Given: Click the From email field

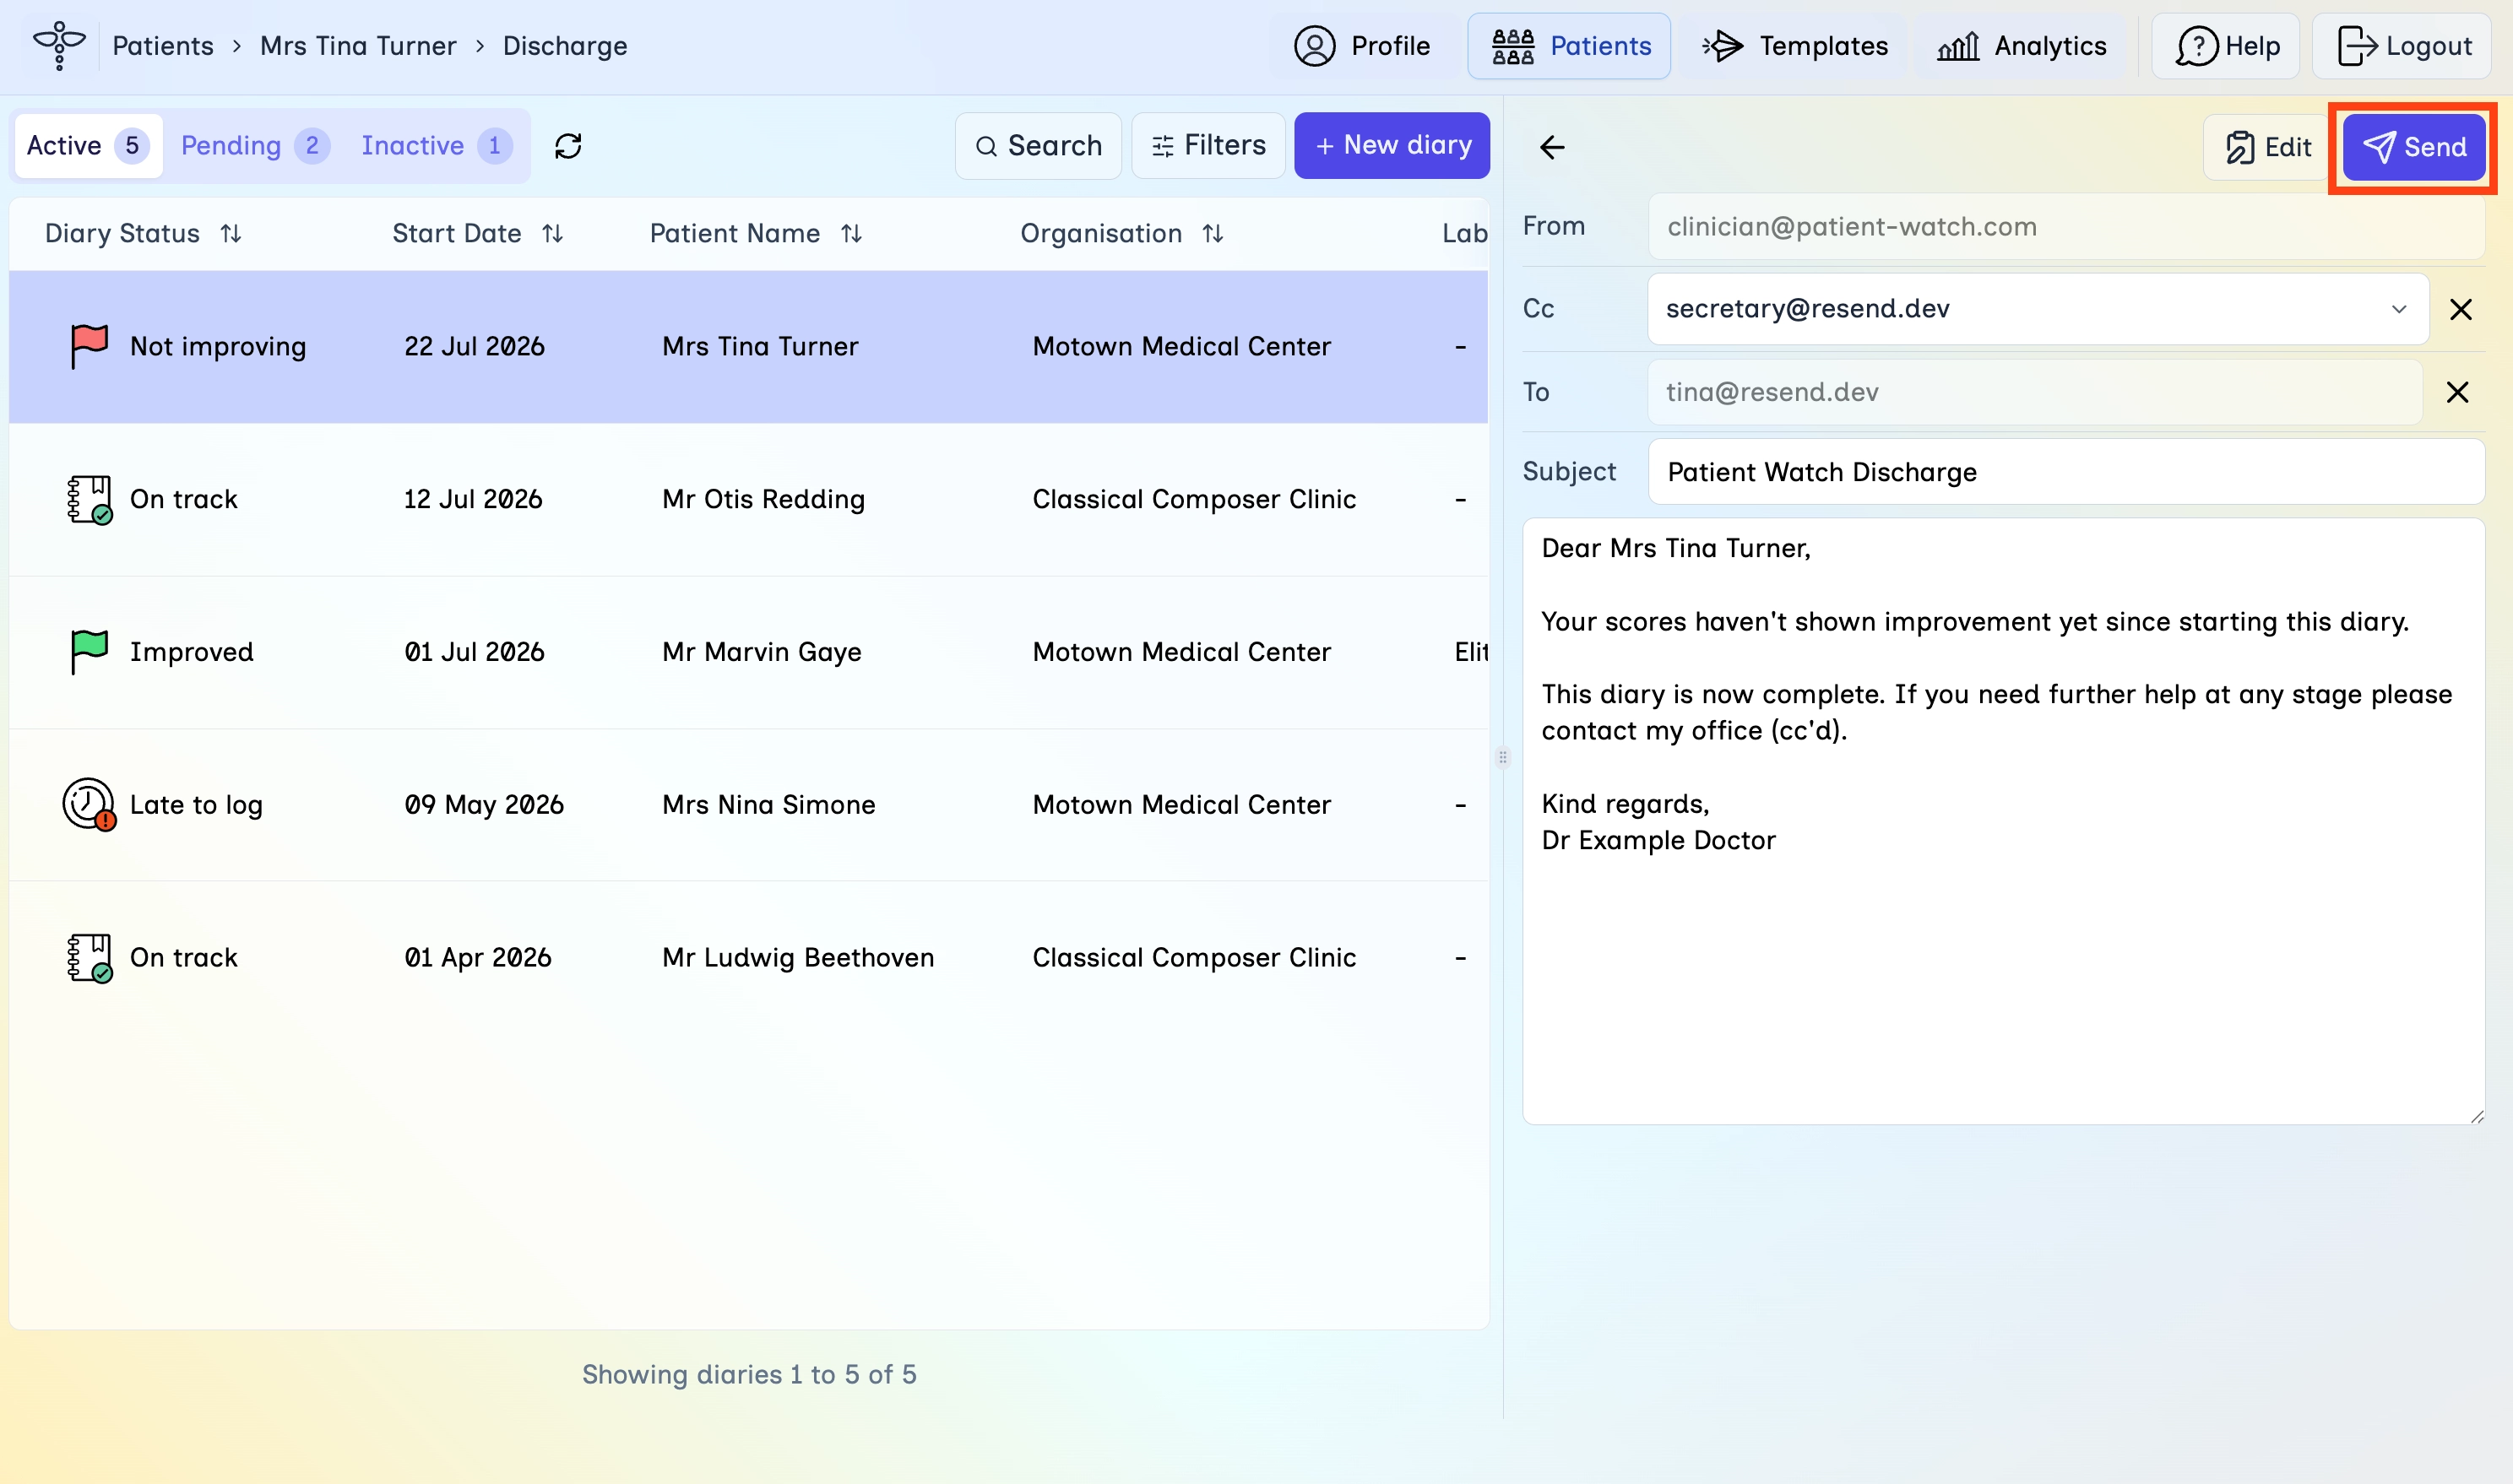Looking at the screenshot, I should (2066, 227).
